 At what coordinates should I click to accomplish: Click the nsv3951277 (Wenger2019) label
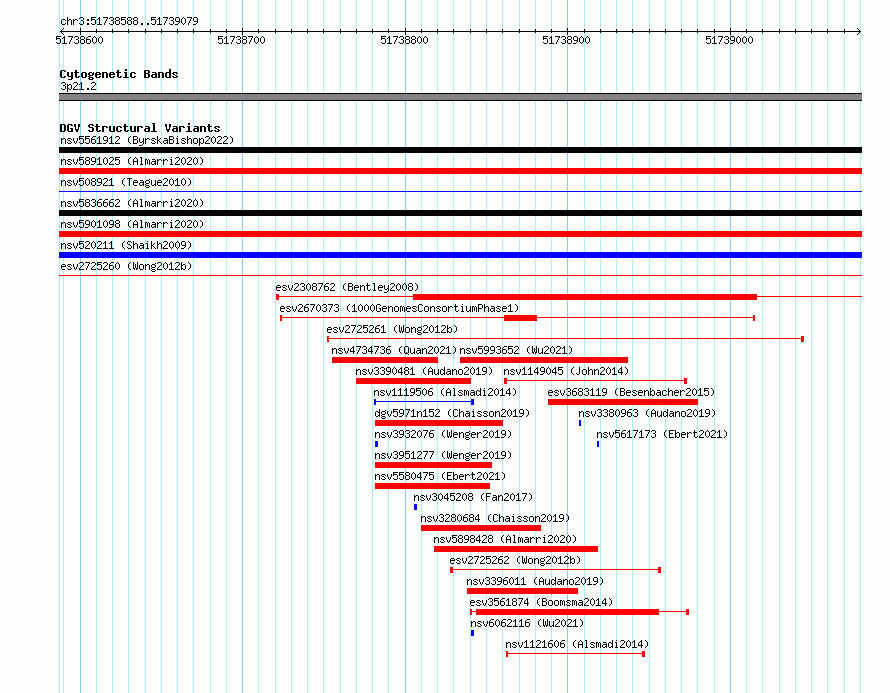(443, 455)
